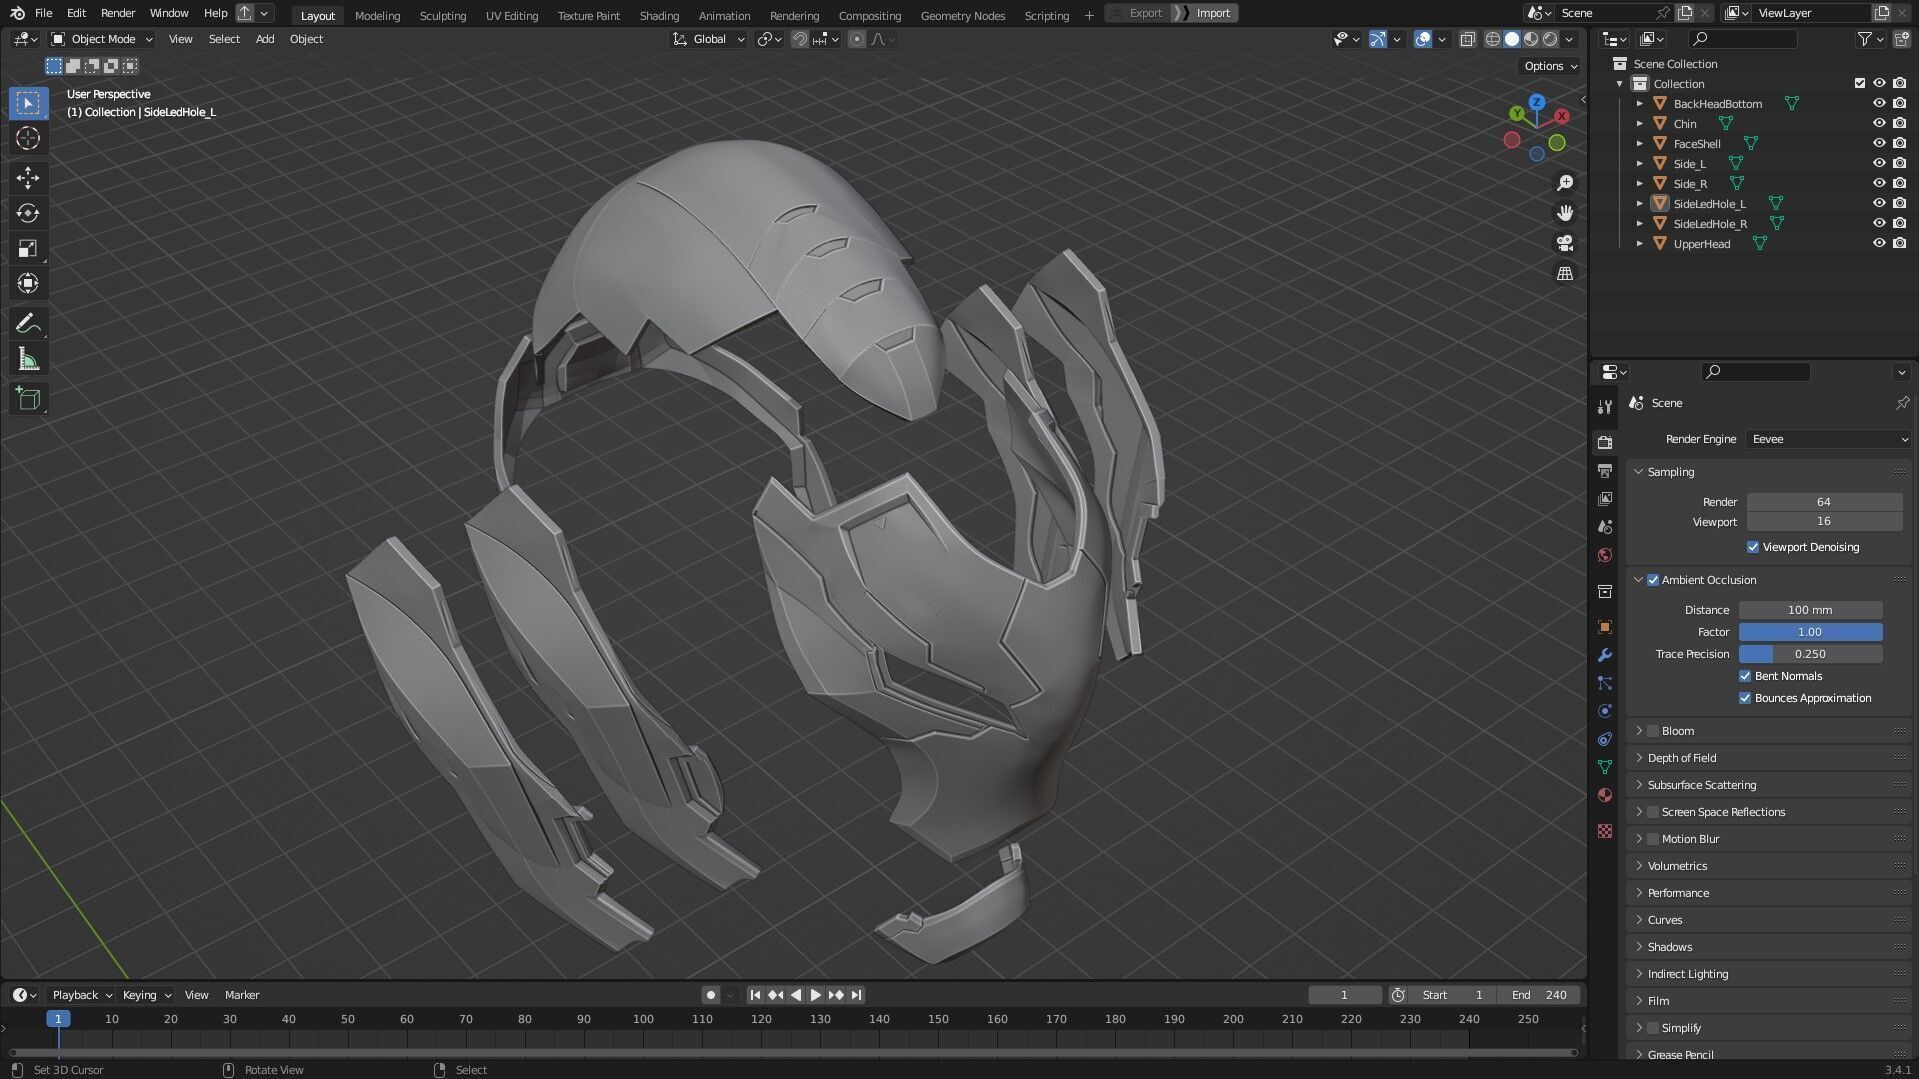Image resolution: width=1919 pixels, height=1079 pixels.
Task: Switch to rendered viewport shading
Action: (1550, 39)
